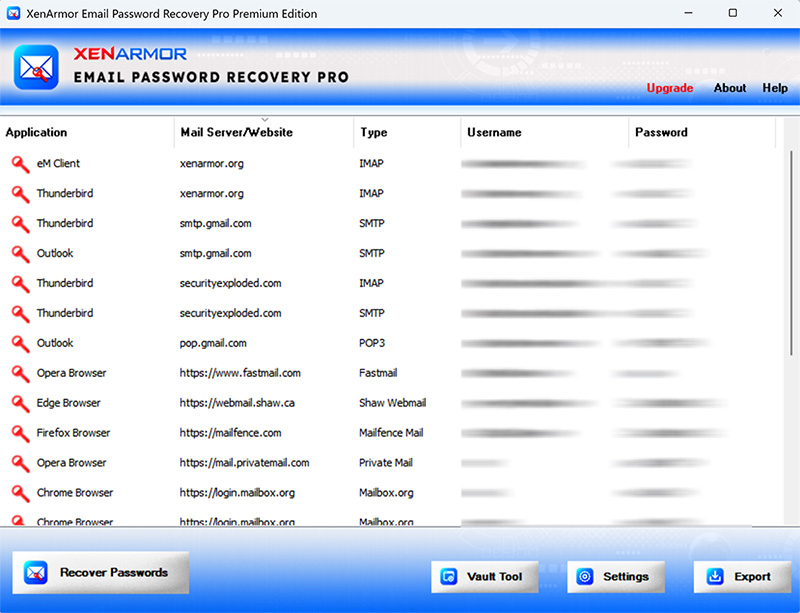800x613 pixels.
Task: Click the Settings gear icon
Action: [585, 577]
